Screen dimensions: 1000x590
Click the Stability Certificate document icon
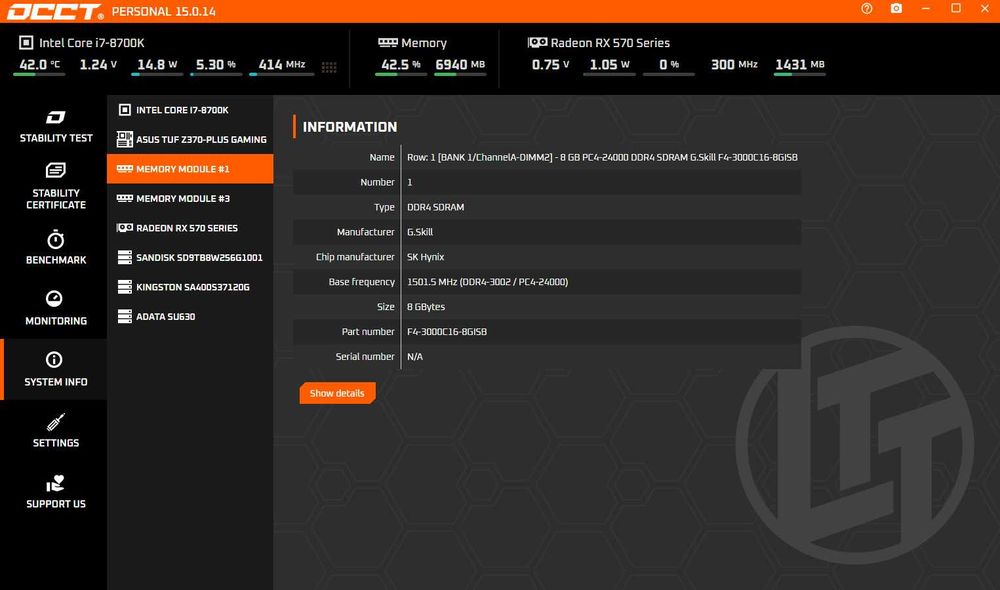(55, 170)
